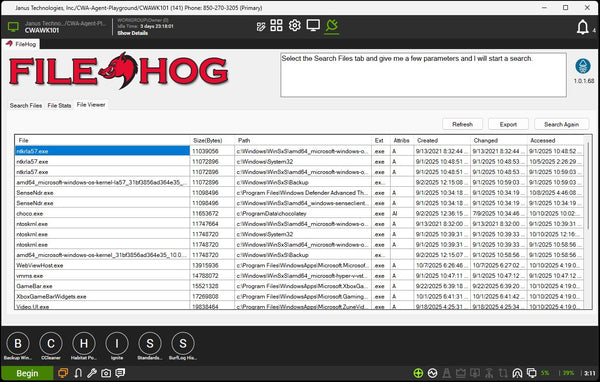The height and width of the screenshot is (382, 600).
Task: Switch to the Search Files tab
Action: click(26, 105)
